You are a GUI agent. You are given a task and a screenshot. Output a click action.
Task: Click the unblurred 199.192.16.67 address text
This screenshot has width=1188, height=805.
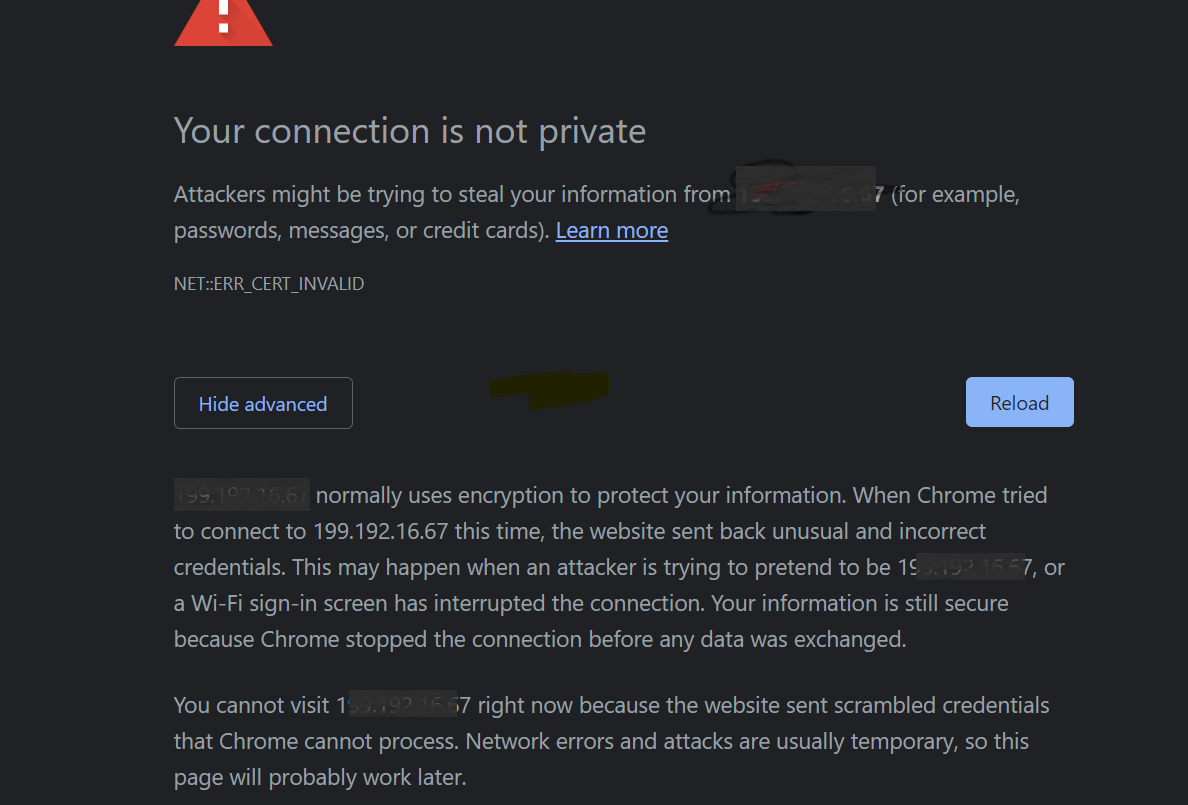click(x=379, y=531)
